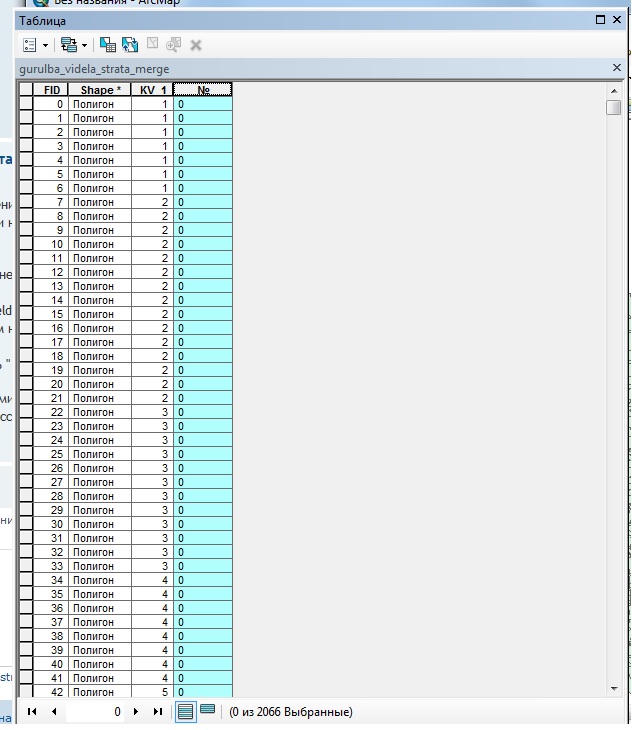Click the current record number field
Image resolution: width=632 pixels, height=730 pixels.
coord(95,712)
